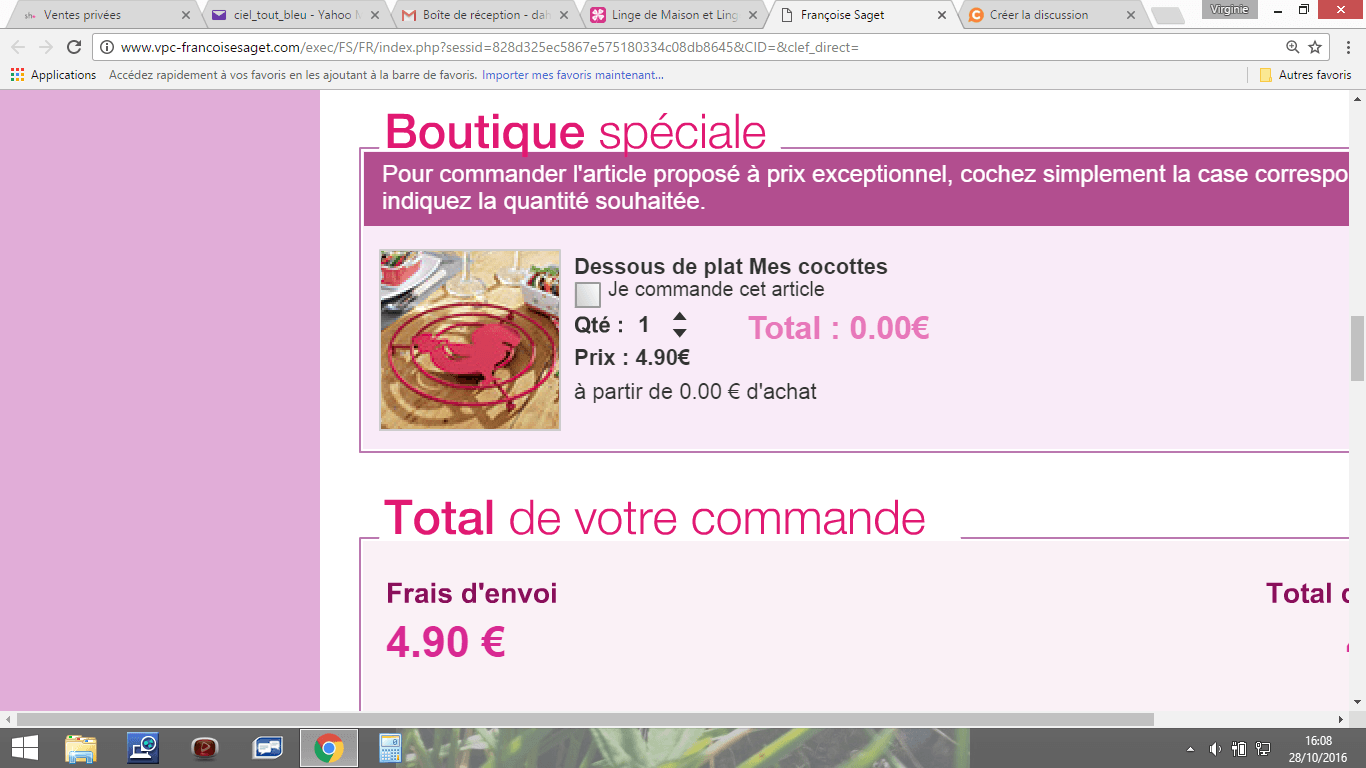Image resolution: width=1366 pixels, height=768 pixels.
Task: Open File Explorer from the taskbar
Action: [x=81, y=748]
